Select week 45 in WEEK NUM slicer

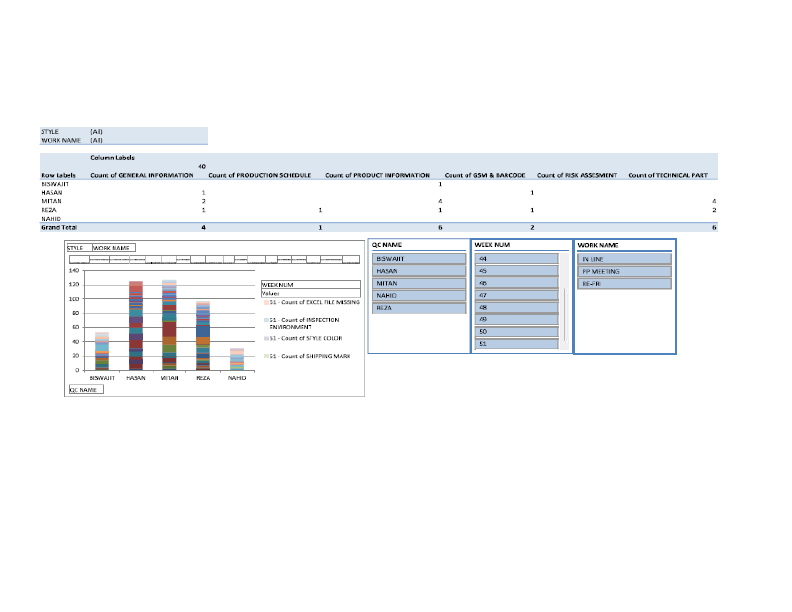[x=517, y=271]
